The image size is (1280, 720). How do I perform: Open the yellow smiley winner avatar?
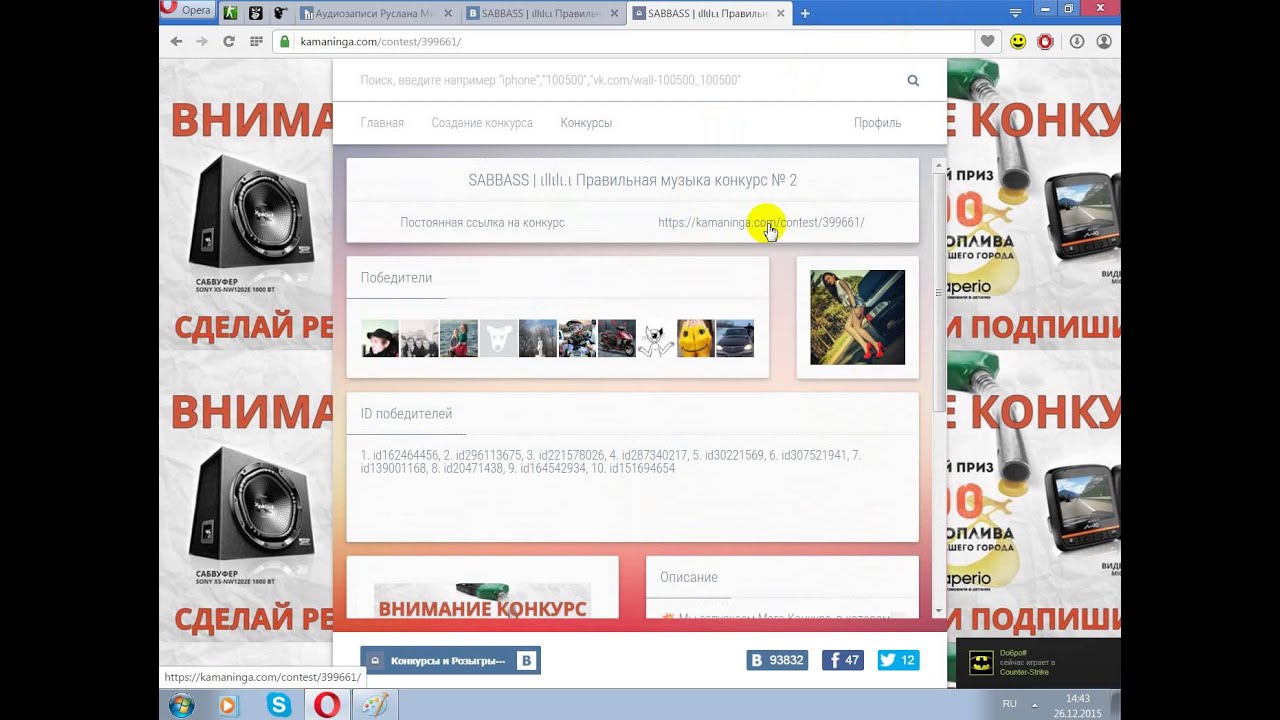point(696,338)
